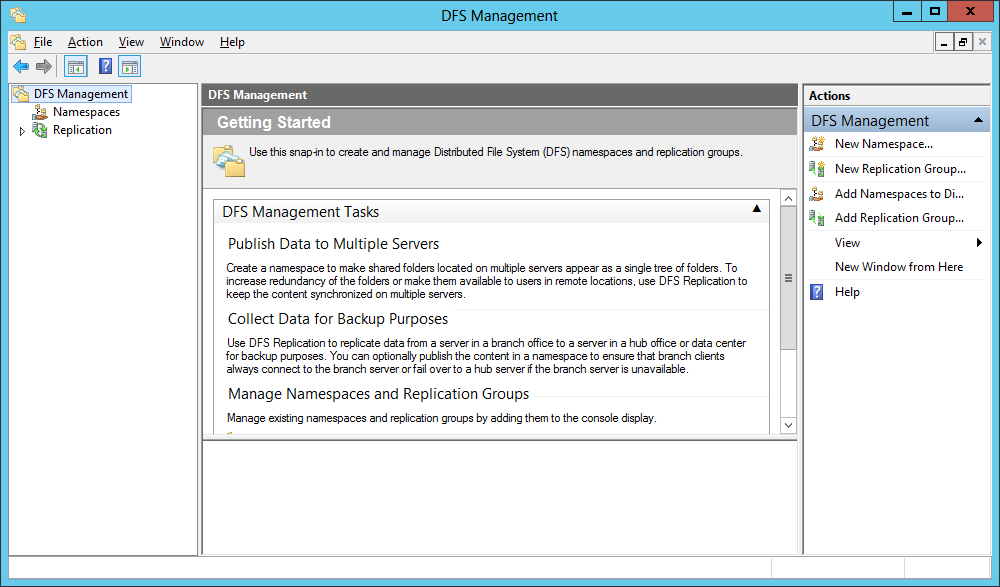Click the scrollbar down arrow in tasks pane
Viewport: 1000px width, 587px height.
coord(788,425)
